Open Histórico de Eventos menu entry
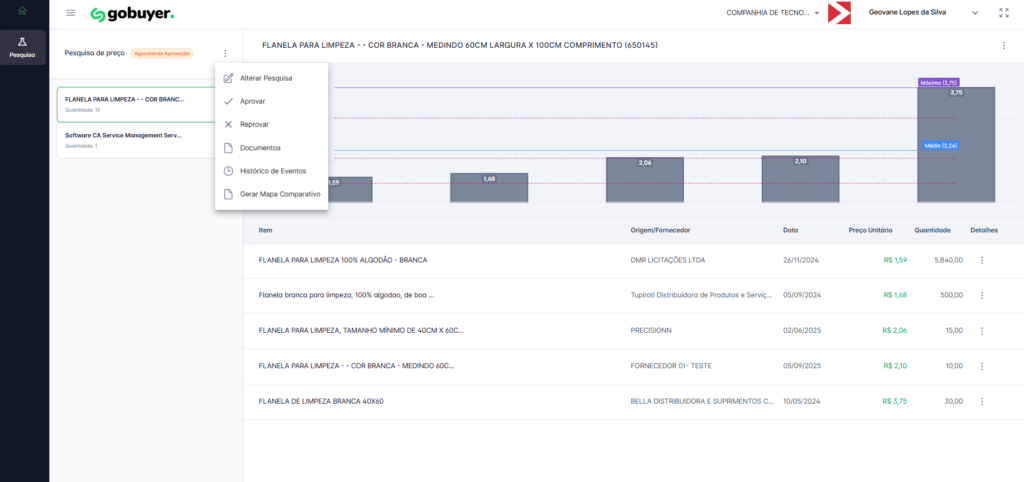Screen dimensions: 1024x482 [273, 171]
